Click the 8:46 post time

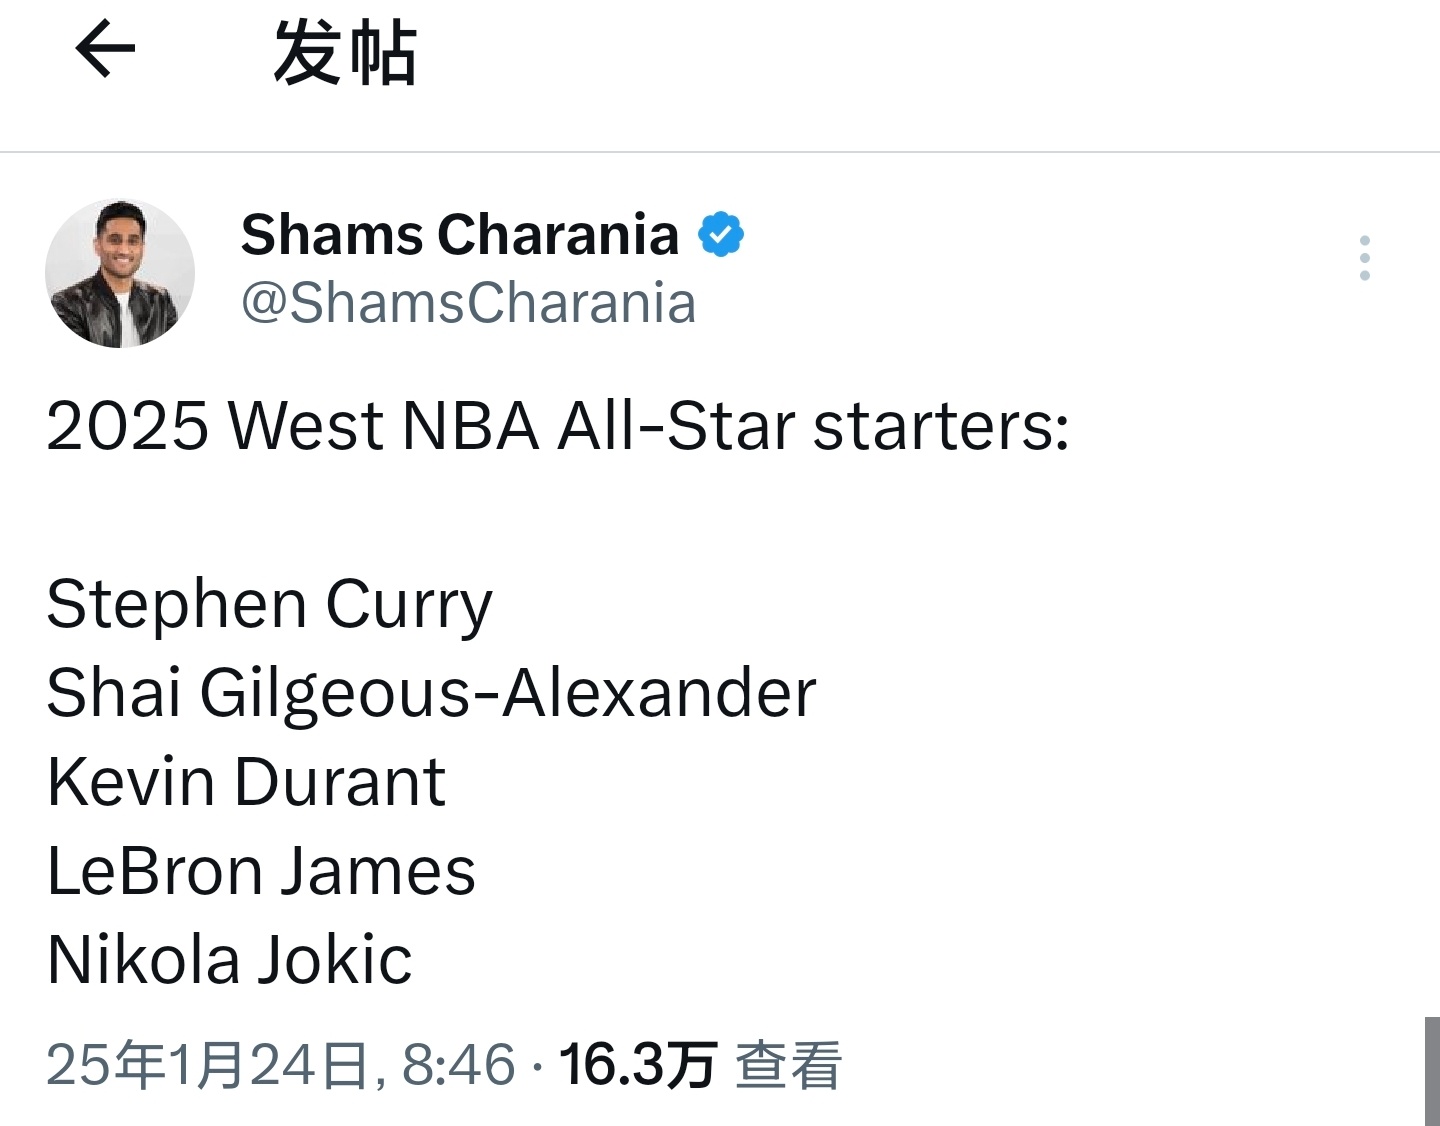coord(459,1064)
